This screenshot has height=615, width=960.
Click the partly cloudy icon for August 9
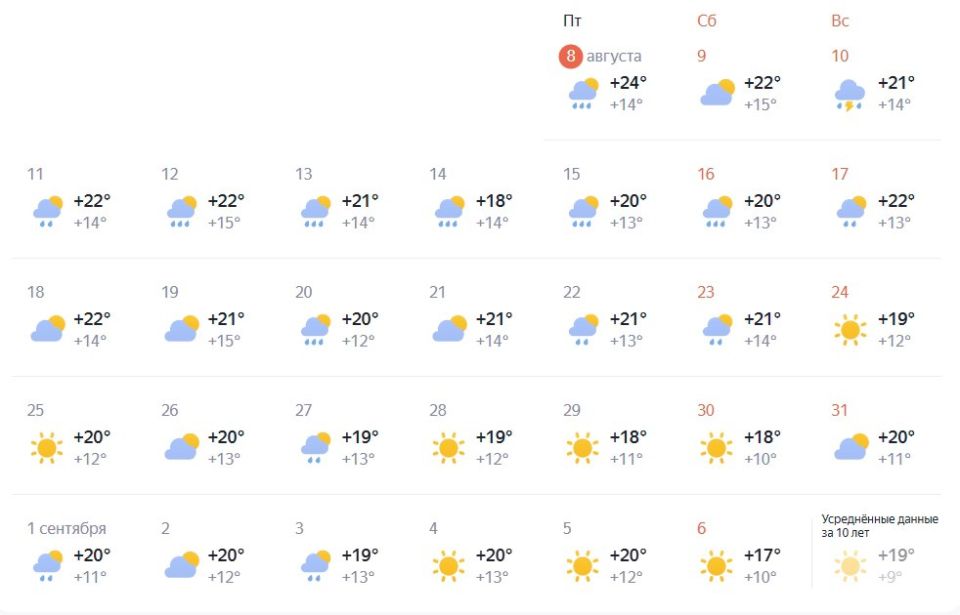click(x=717, y=92)
